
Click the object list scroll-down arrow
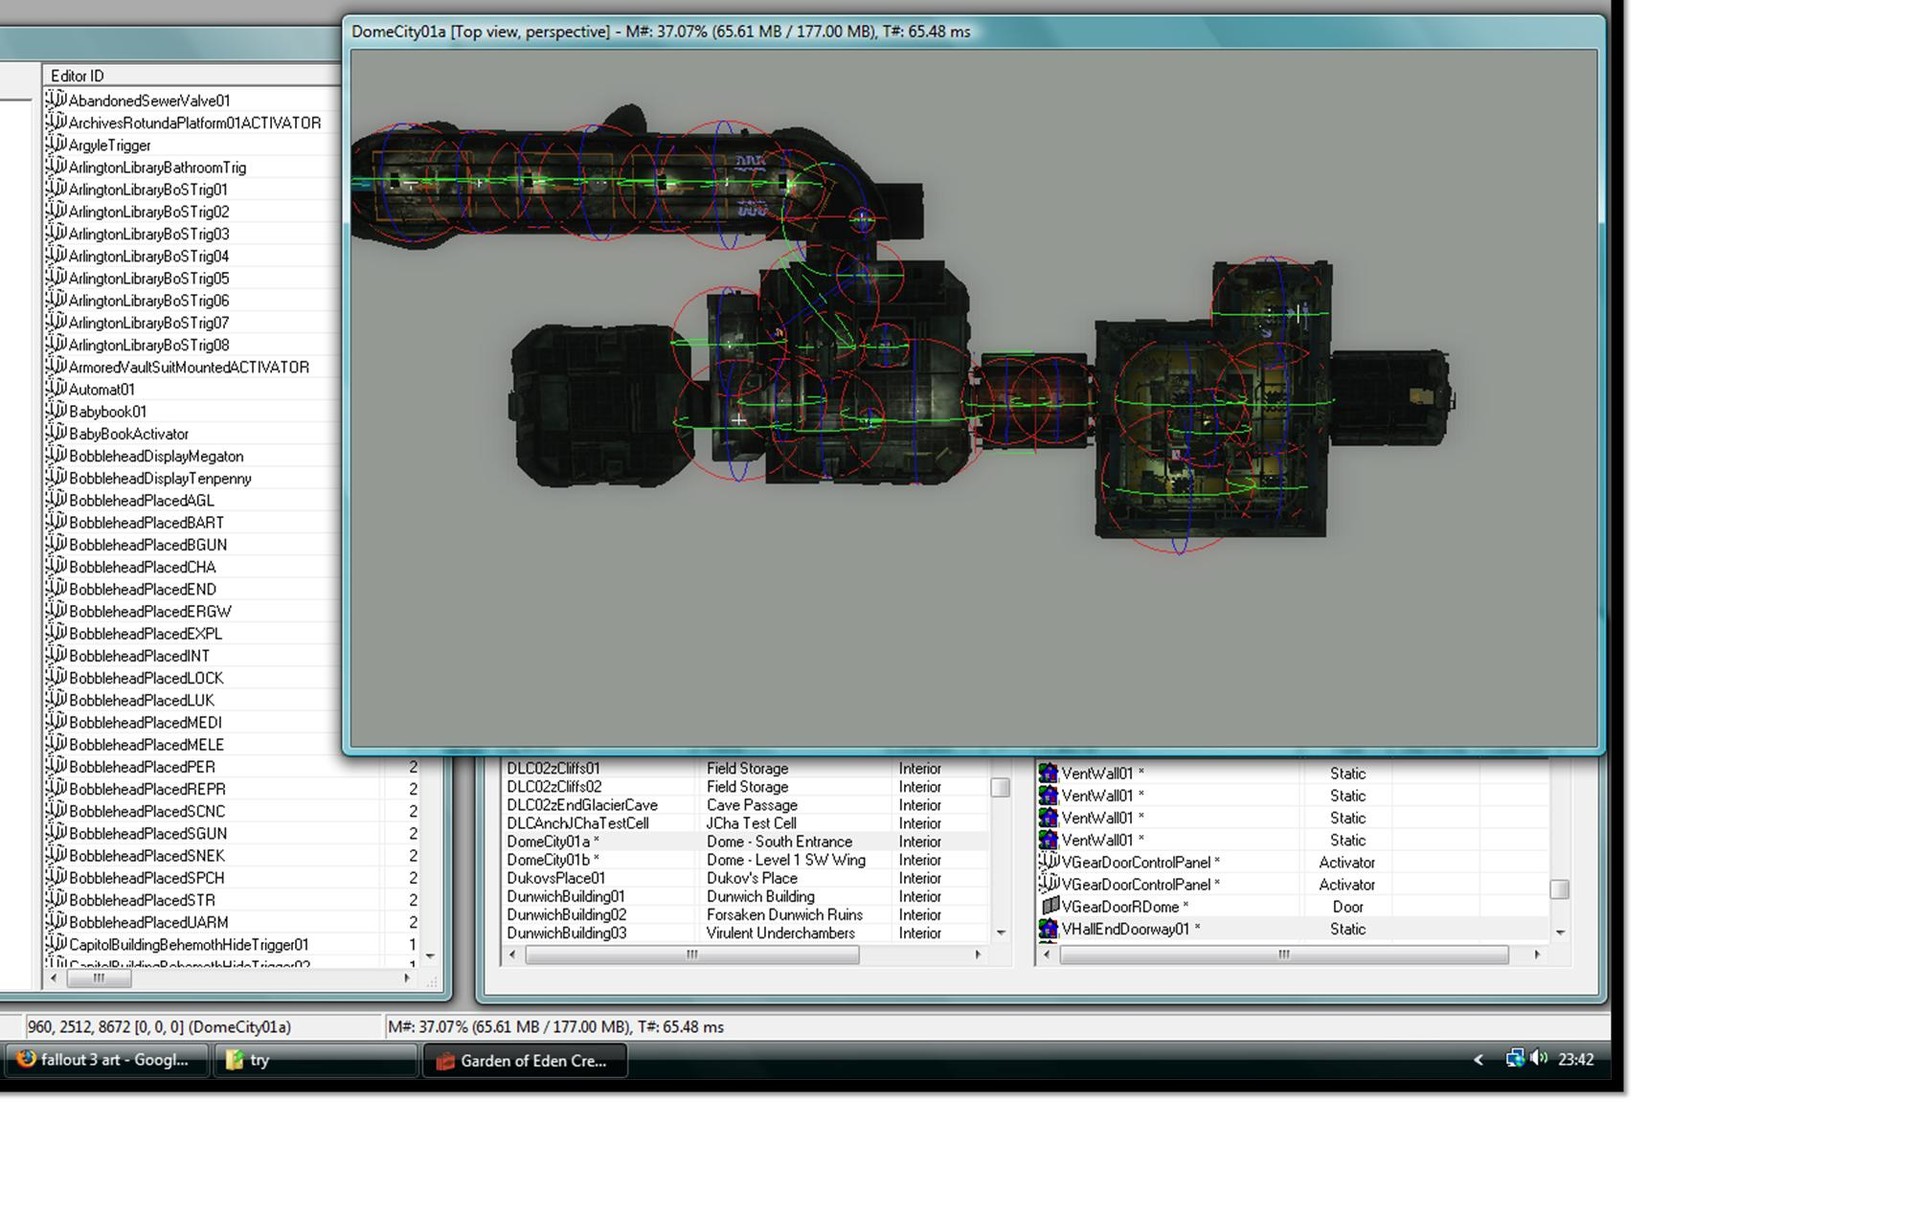[x=1559, y=932]
